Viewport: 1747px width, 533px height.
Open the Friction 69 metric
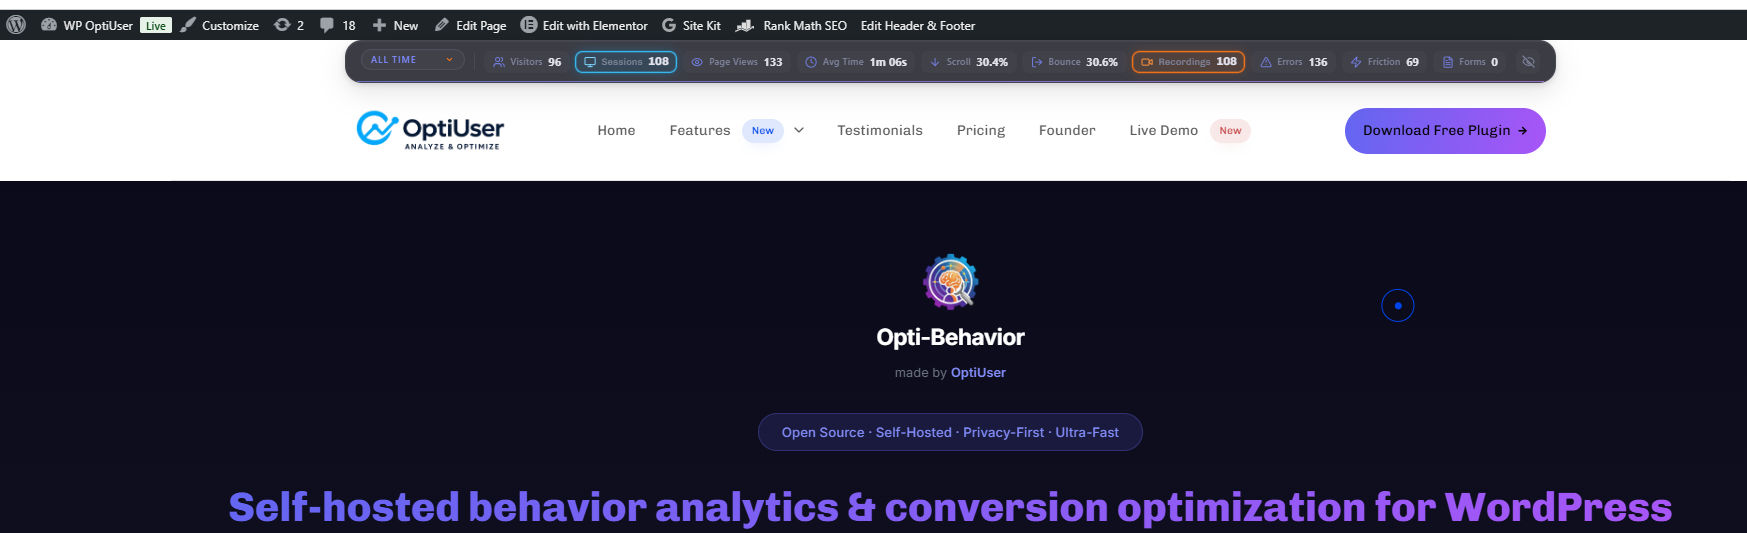coord(1385,62)
